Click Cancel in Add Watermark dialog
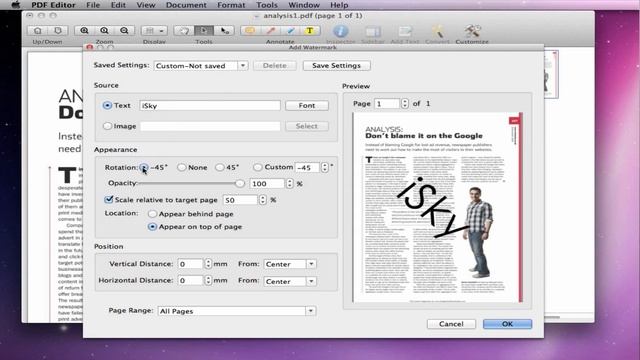The image size is (640, 360). 451,324
